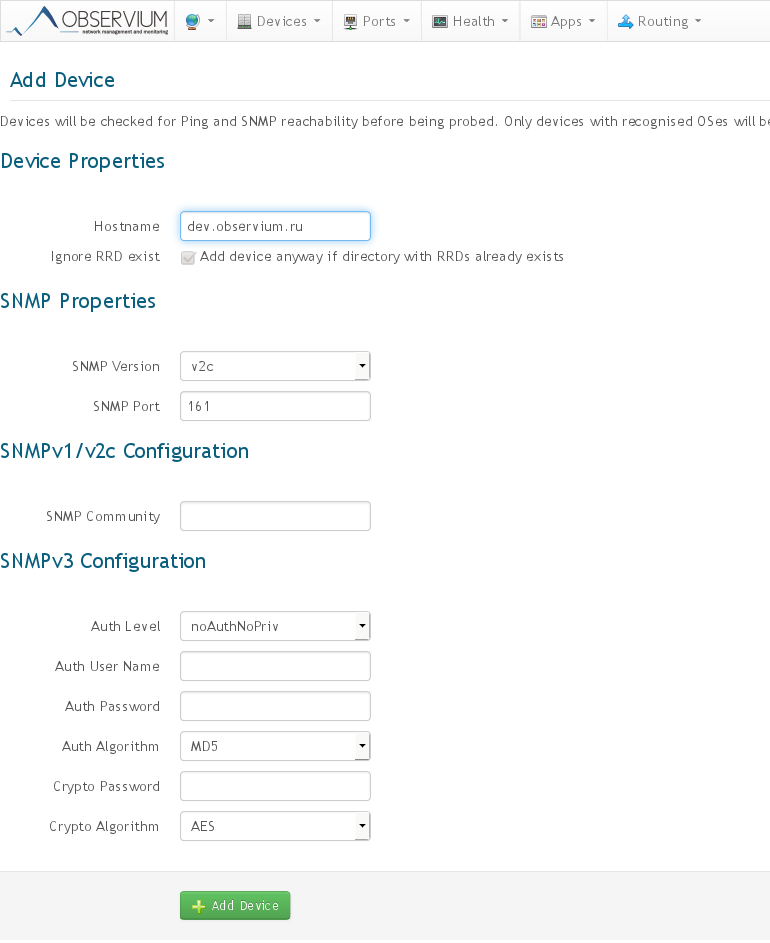Click the Health monitor icon

tap(440, 21)
